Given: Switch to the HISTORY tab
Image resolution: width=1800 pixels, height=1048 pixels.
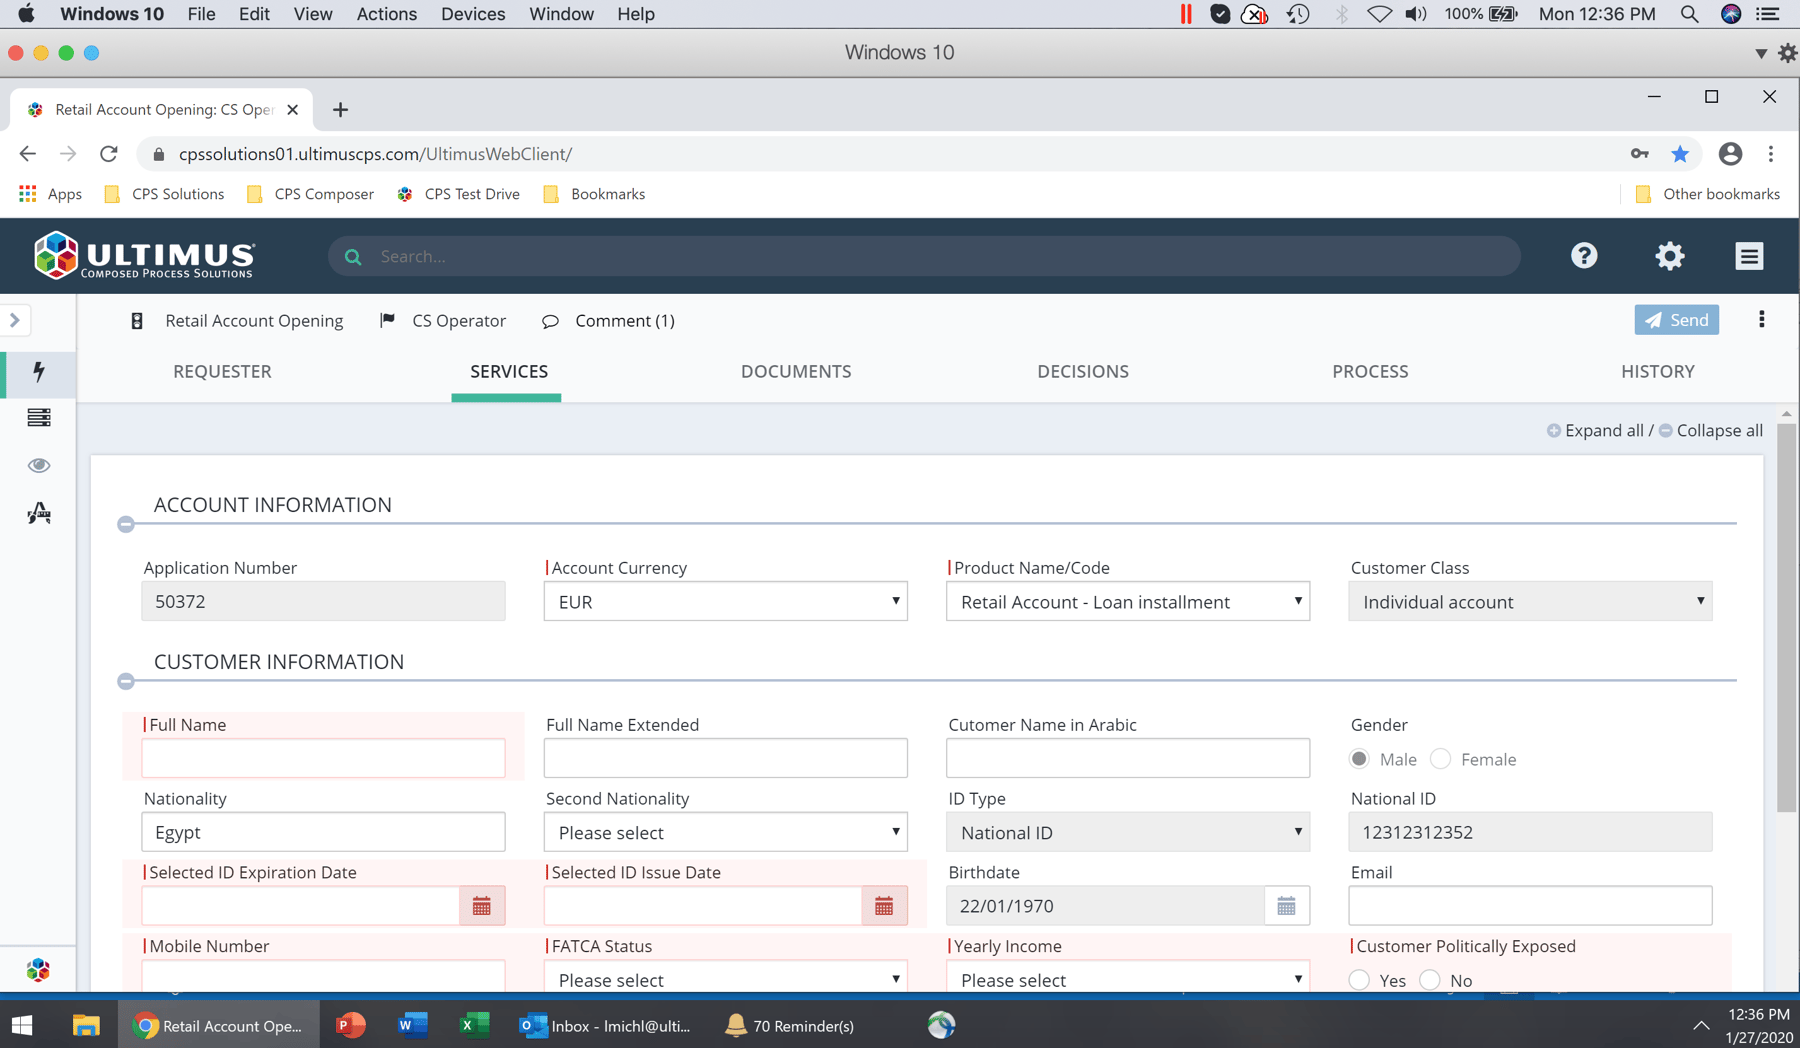Looking at the screenshot, I should tap(1657, 371).
